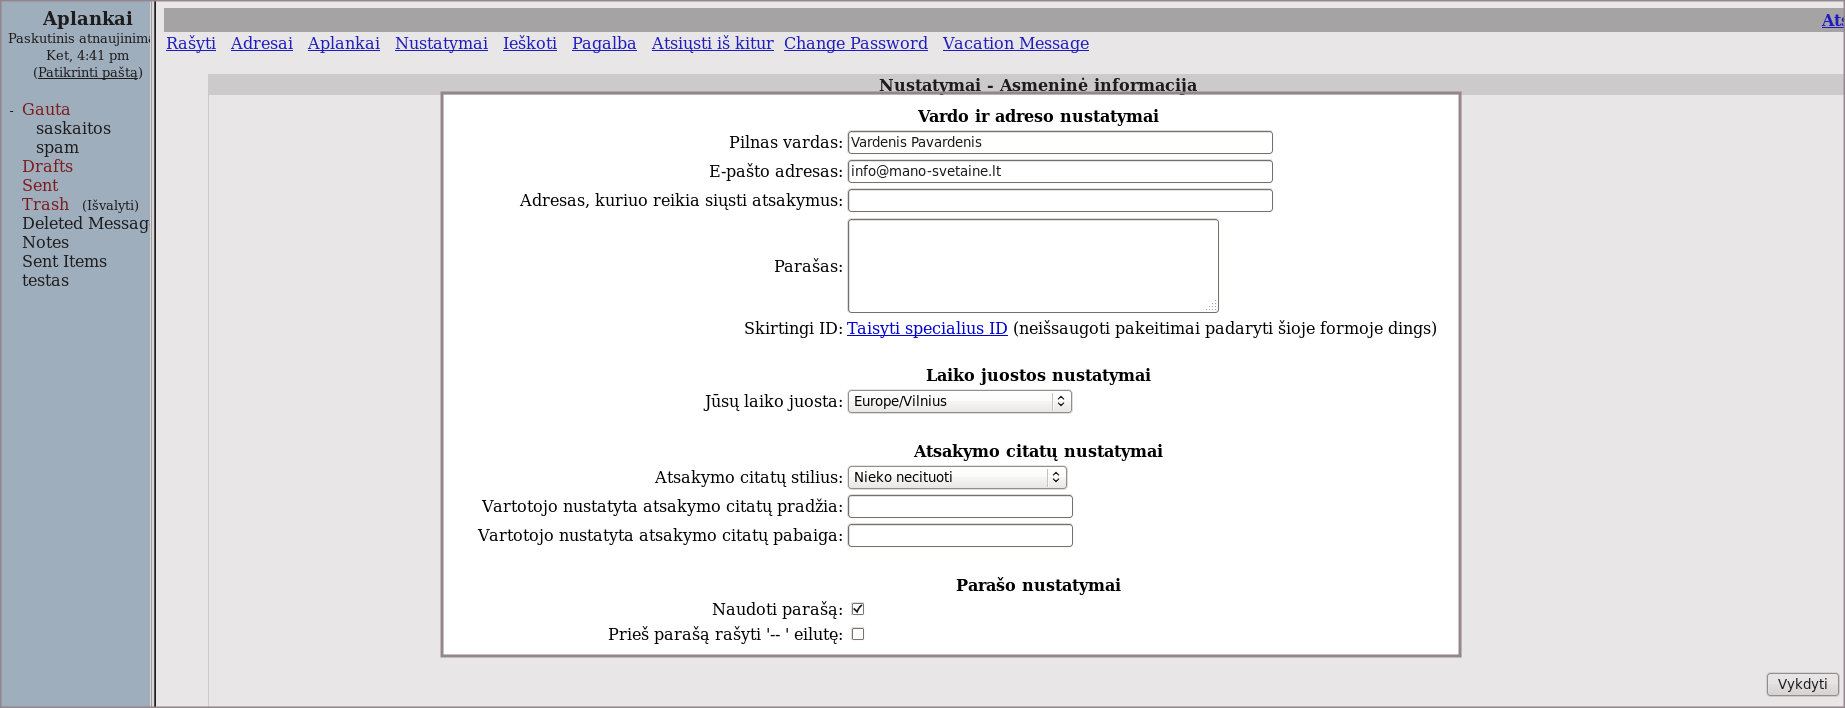1845x708 pixels.
Task: Open the Drafts folder
Action: pyautogui.click(x=47, y=166)
